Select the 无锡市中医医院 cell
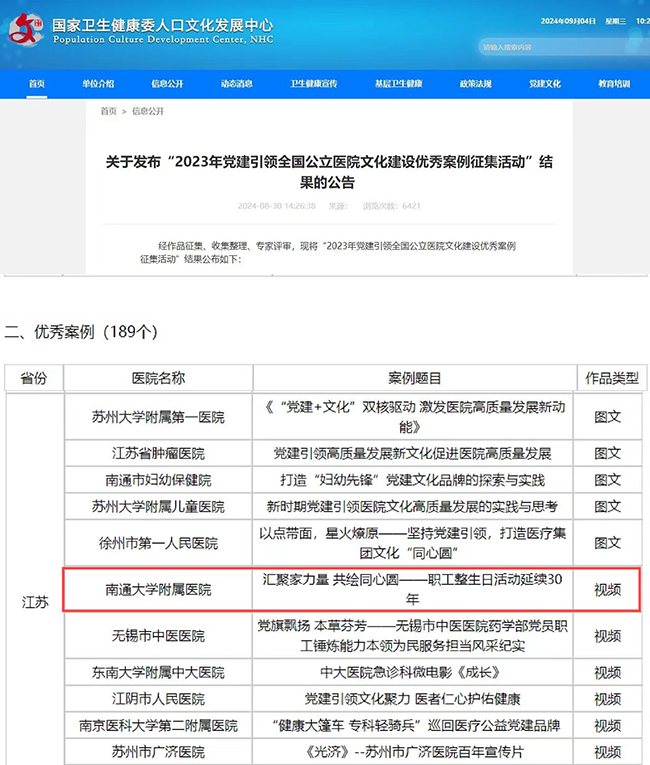The image size is (650, 765). [x=158, y=636]
